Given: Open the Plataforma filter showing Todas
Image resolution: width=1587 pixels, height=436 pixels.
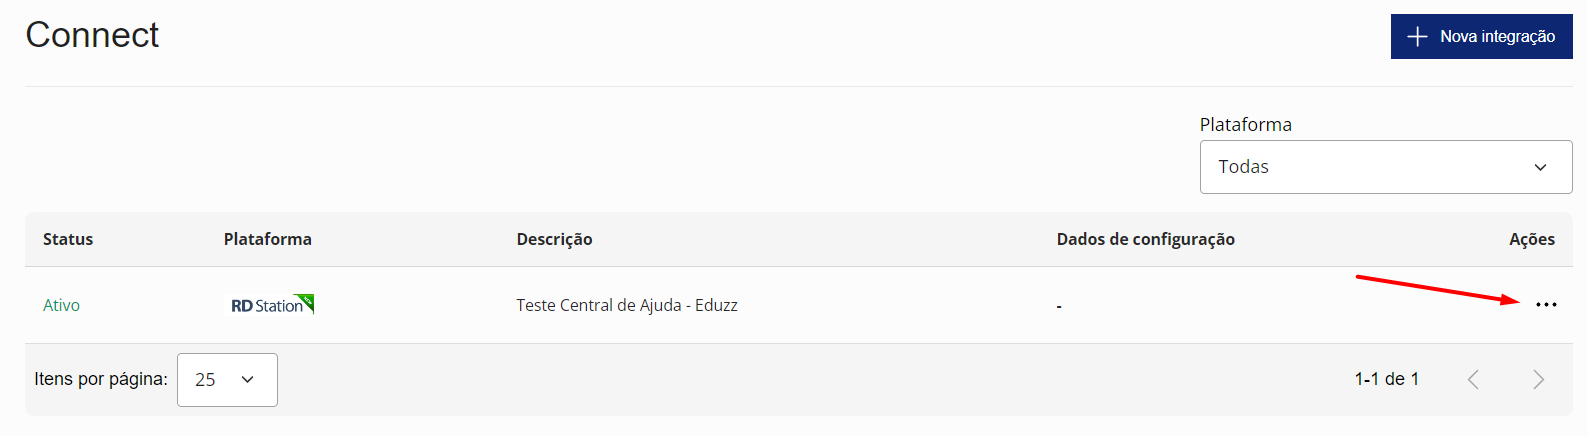Looking at the screenshot, I should pyautogui.click(x=1385, y=167).
